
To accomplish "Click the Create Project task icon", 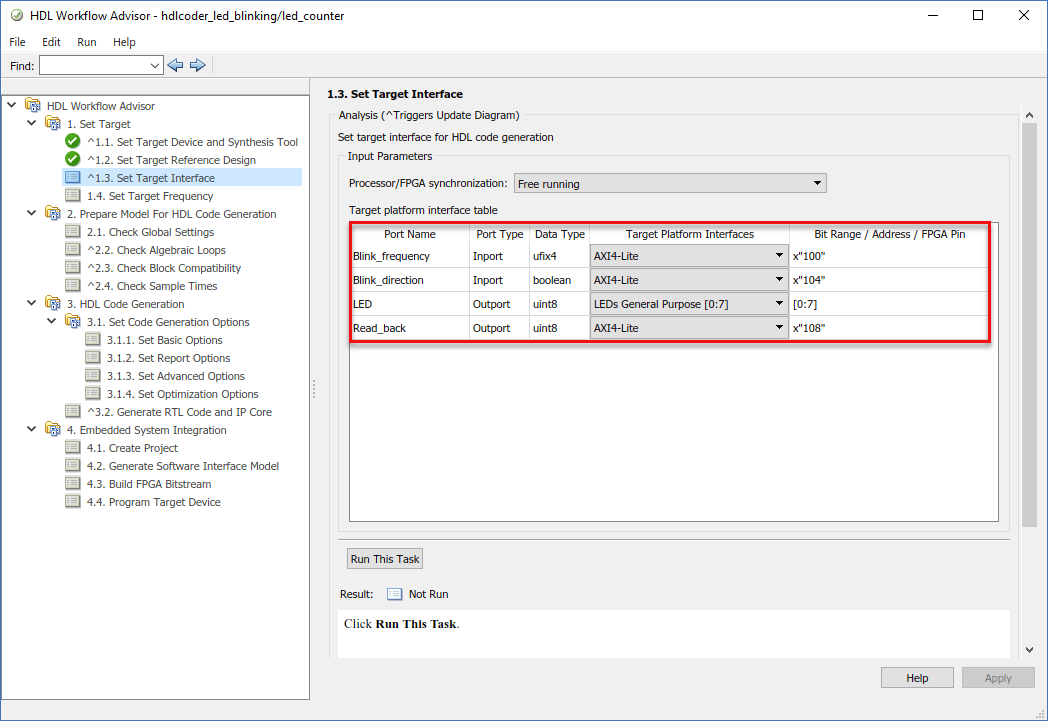I will click(x=72, y=448).
